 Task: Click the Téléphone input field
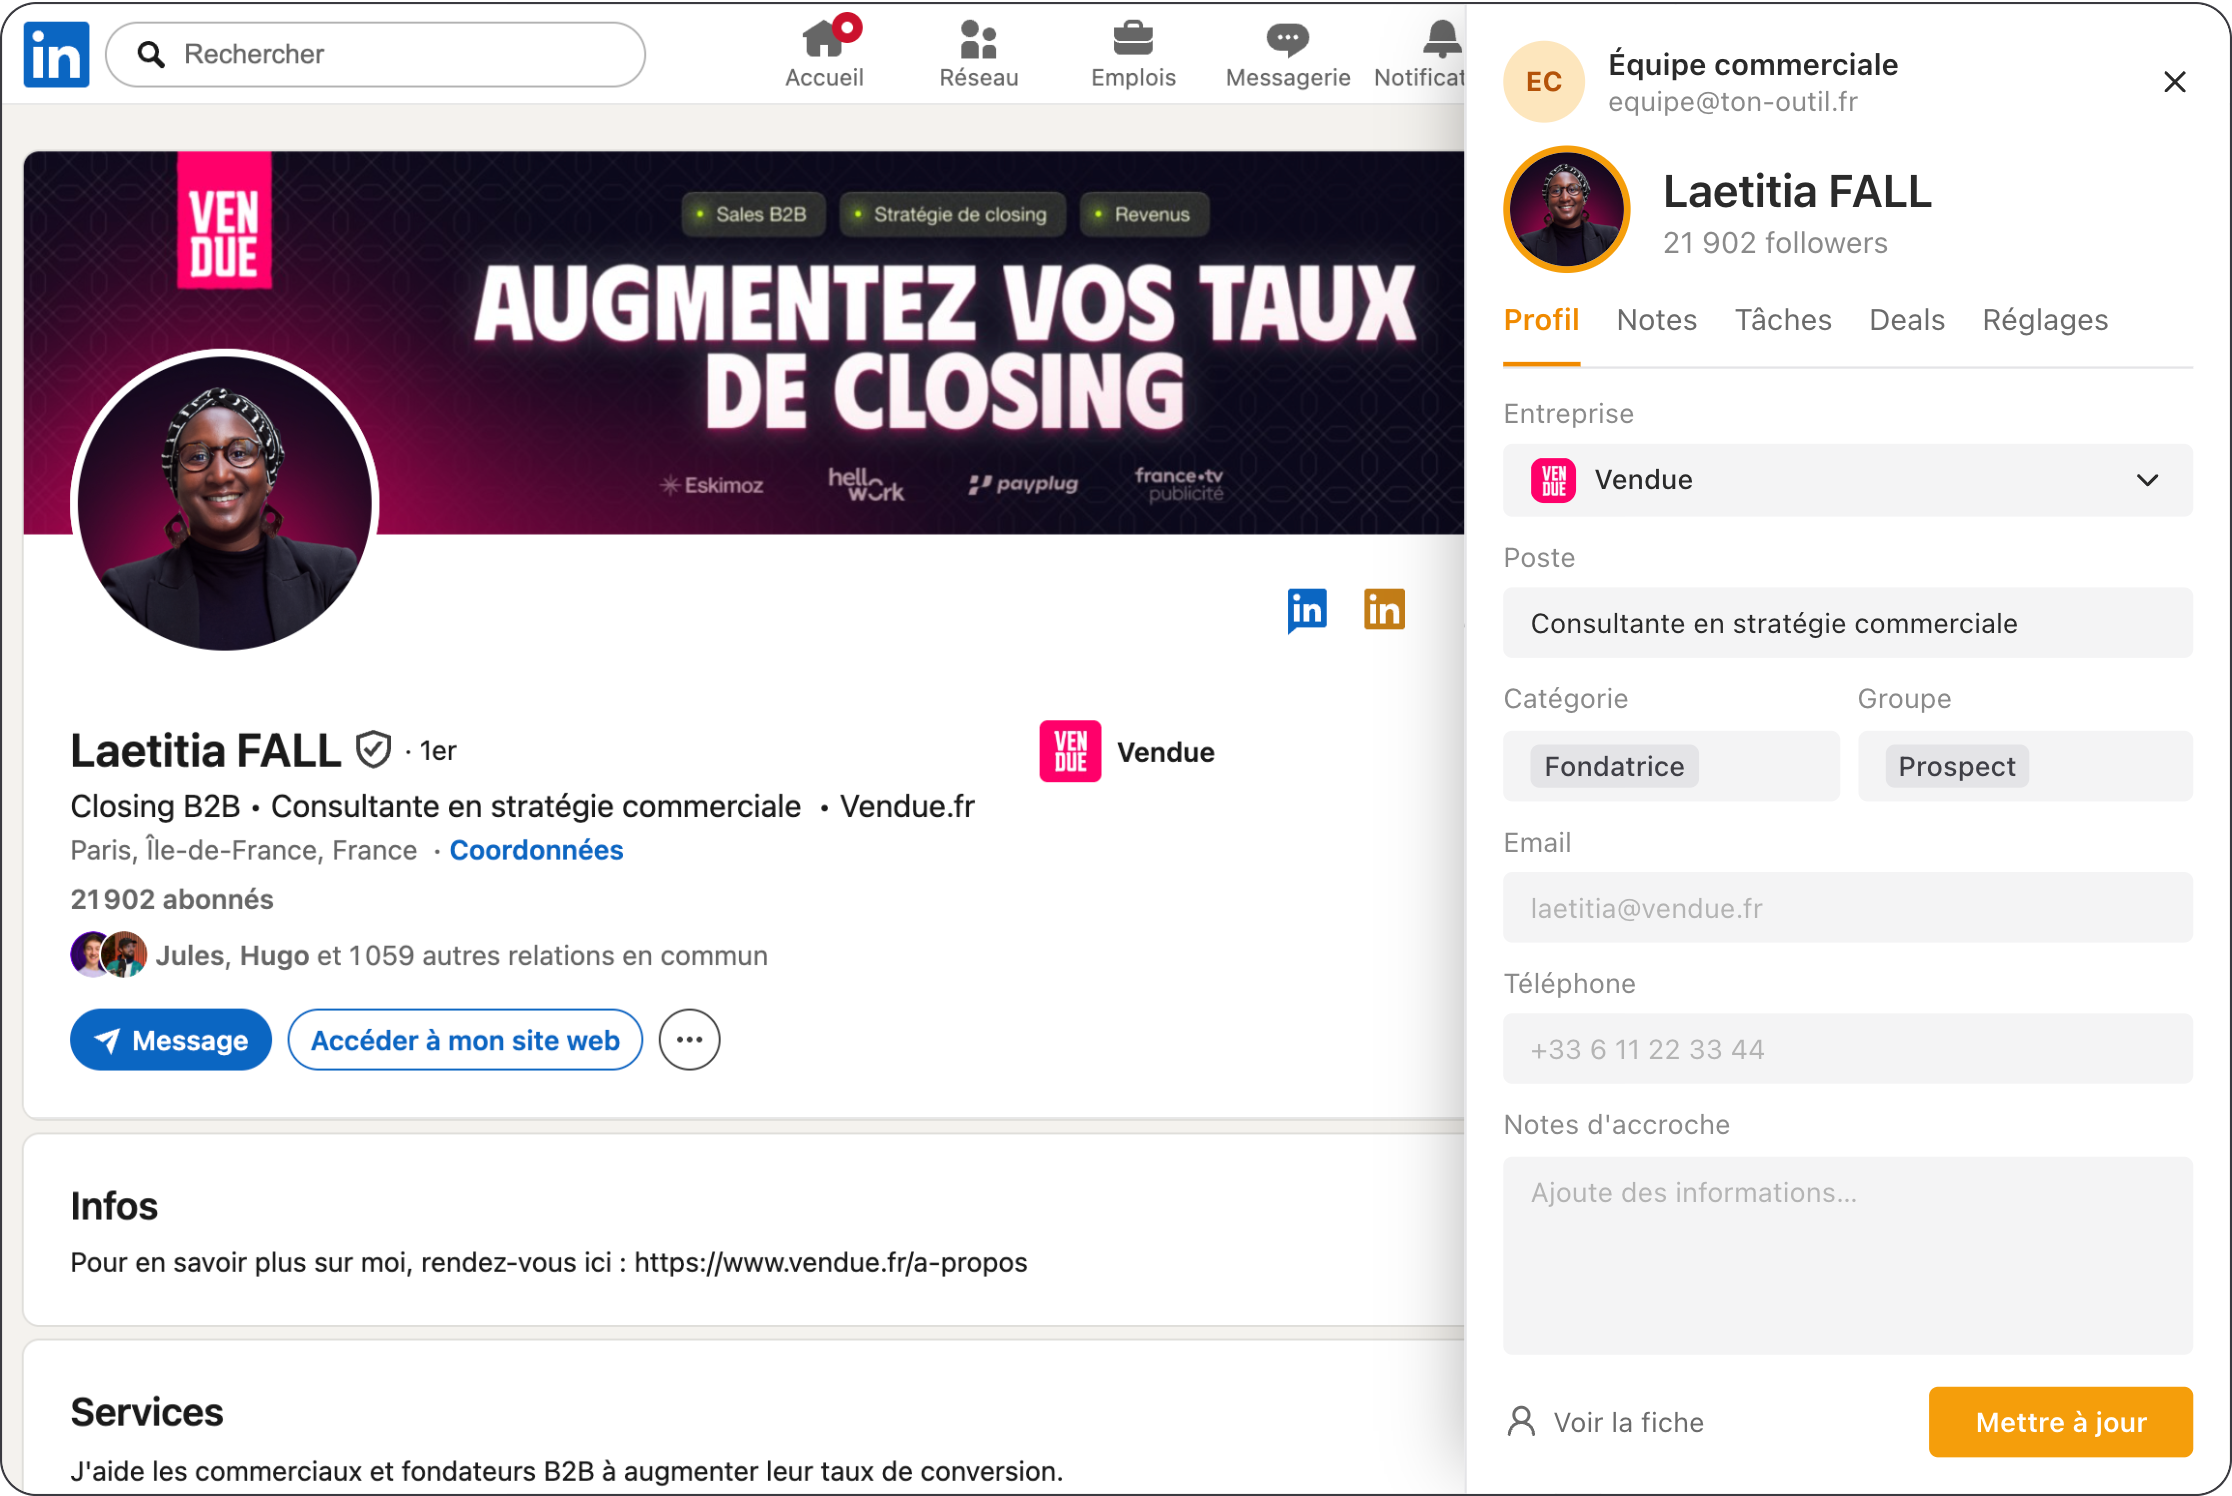pyautogui.click(x=1847, y=1049)
